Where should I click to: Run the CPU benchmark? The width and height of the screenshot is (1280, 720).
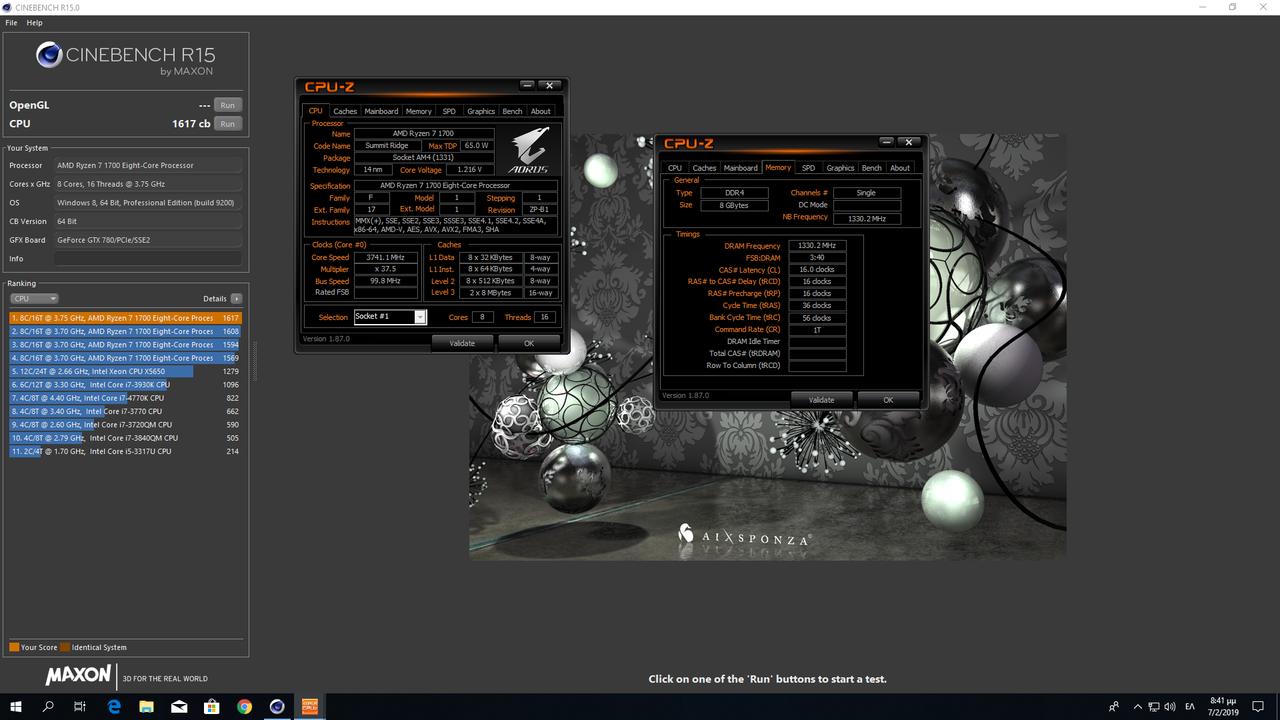point(228,124)
